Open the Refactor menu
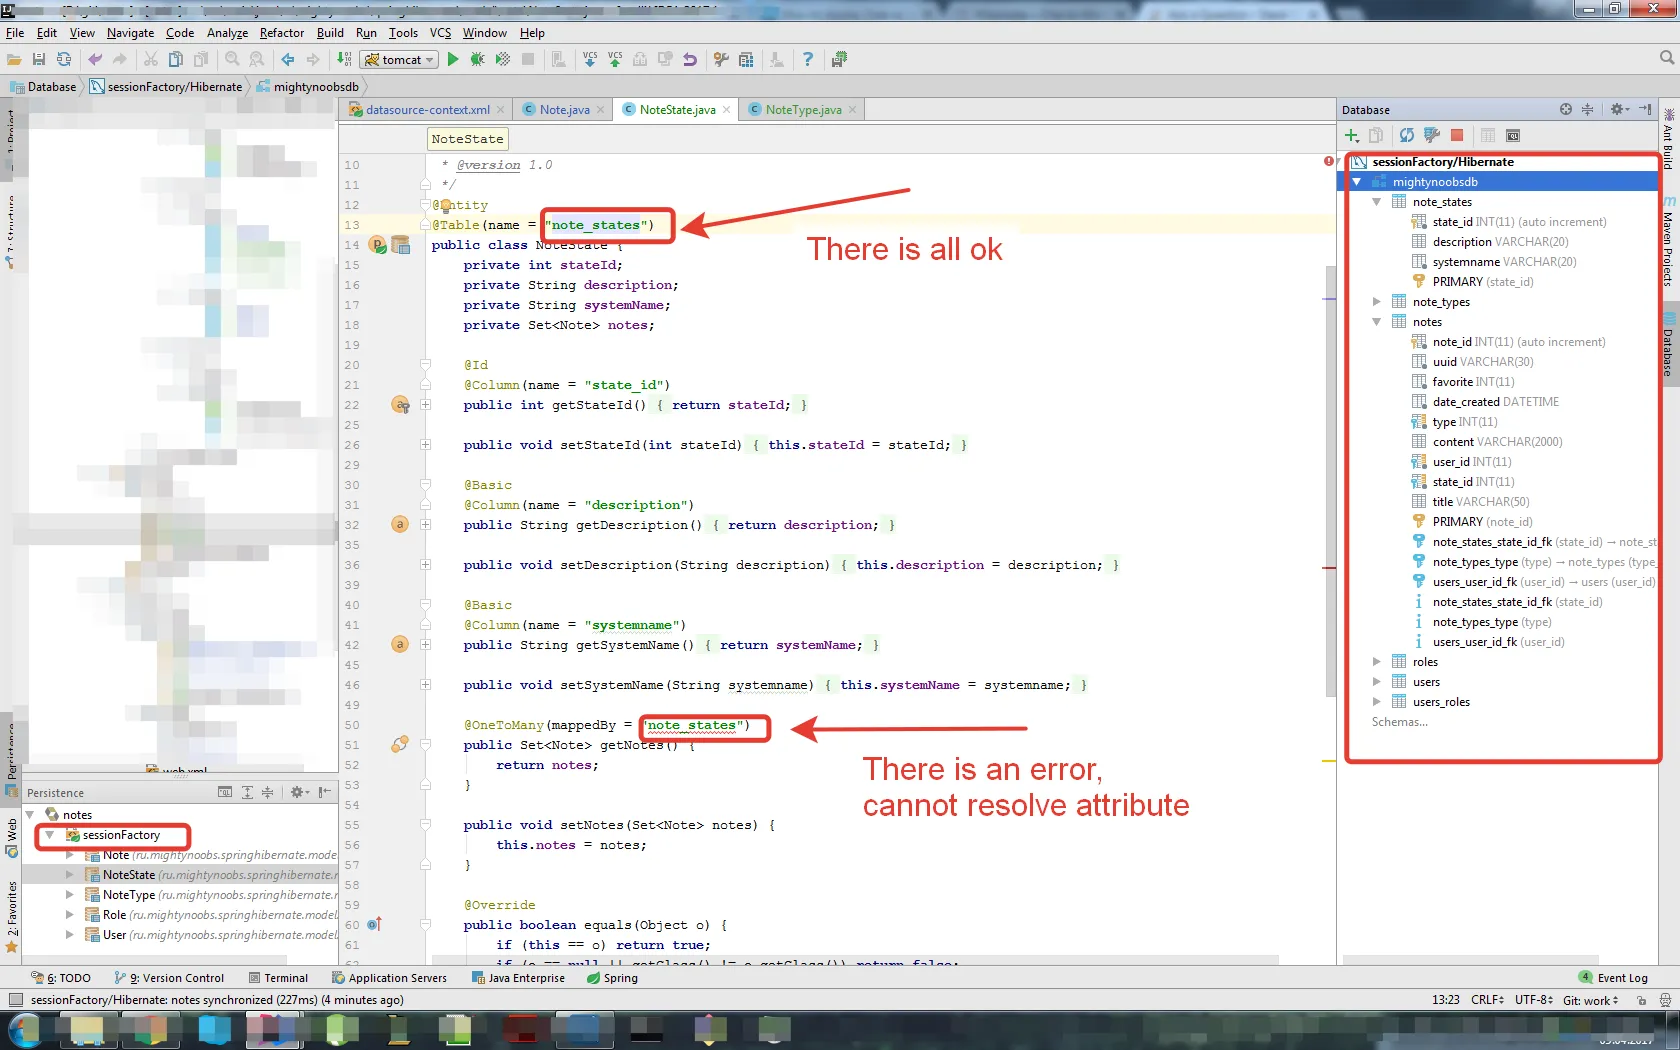 click(281, 33)
